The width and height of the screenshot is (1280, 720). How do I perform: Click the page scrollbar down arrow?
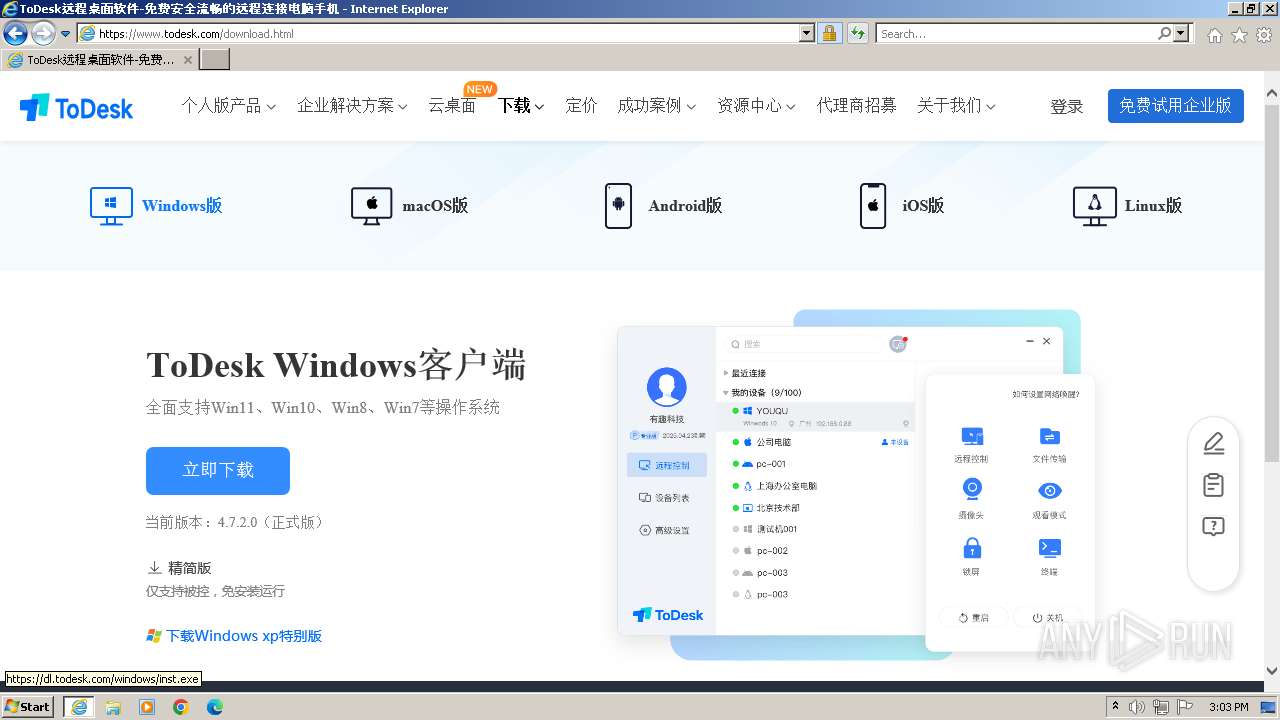tap(1272, 671)
